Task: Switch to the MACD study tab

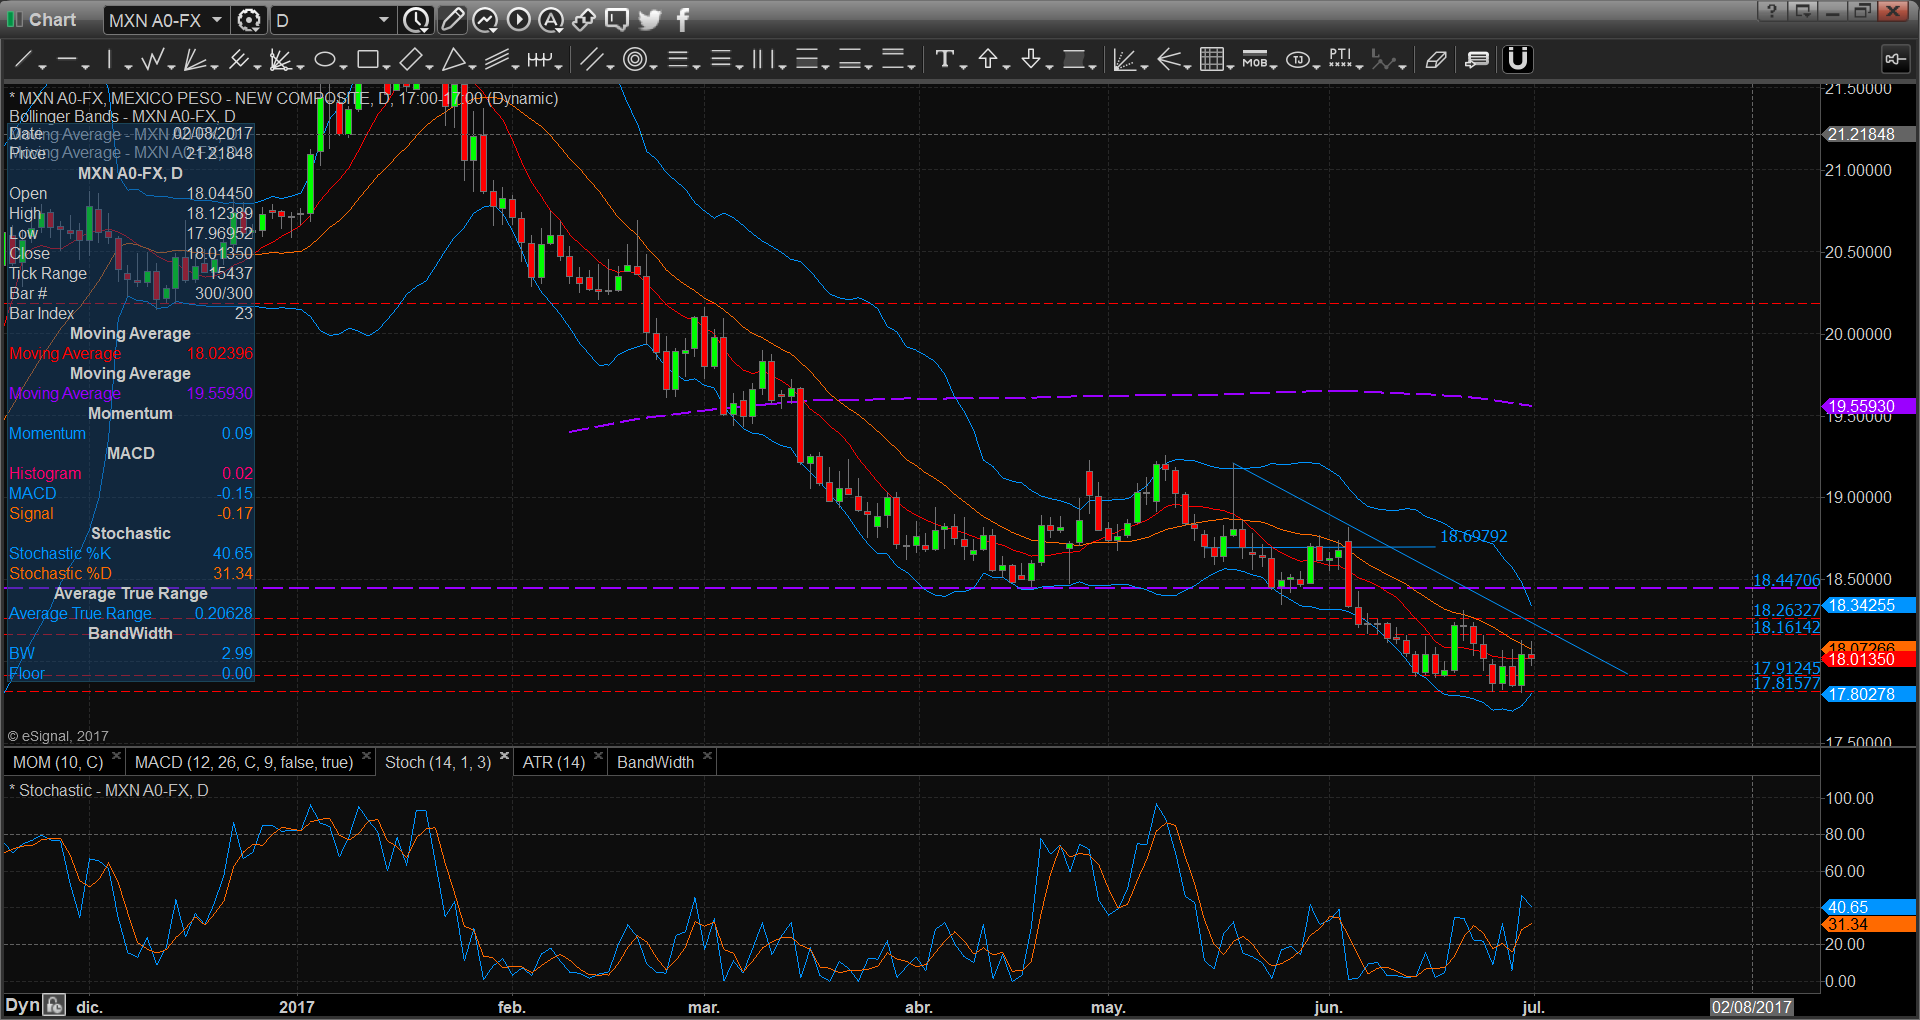Action: tap(244, 762)
